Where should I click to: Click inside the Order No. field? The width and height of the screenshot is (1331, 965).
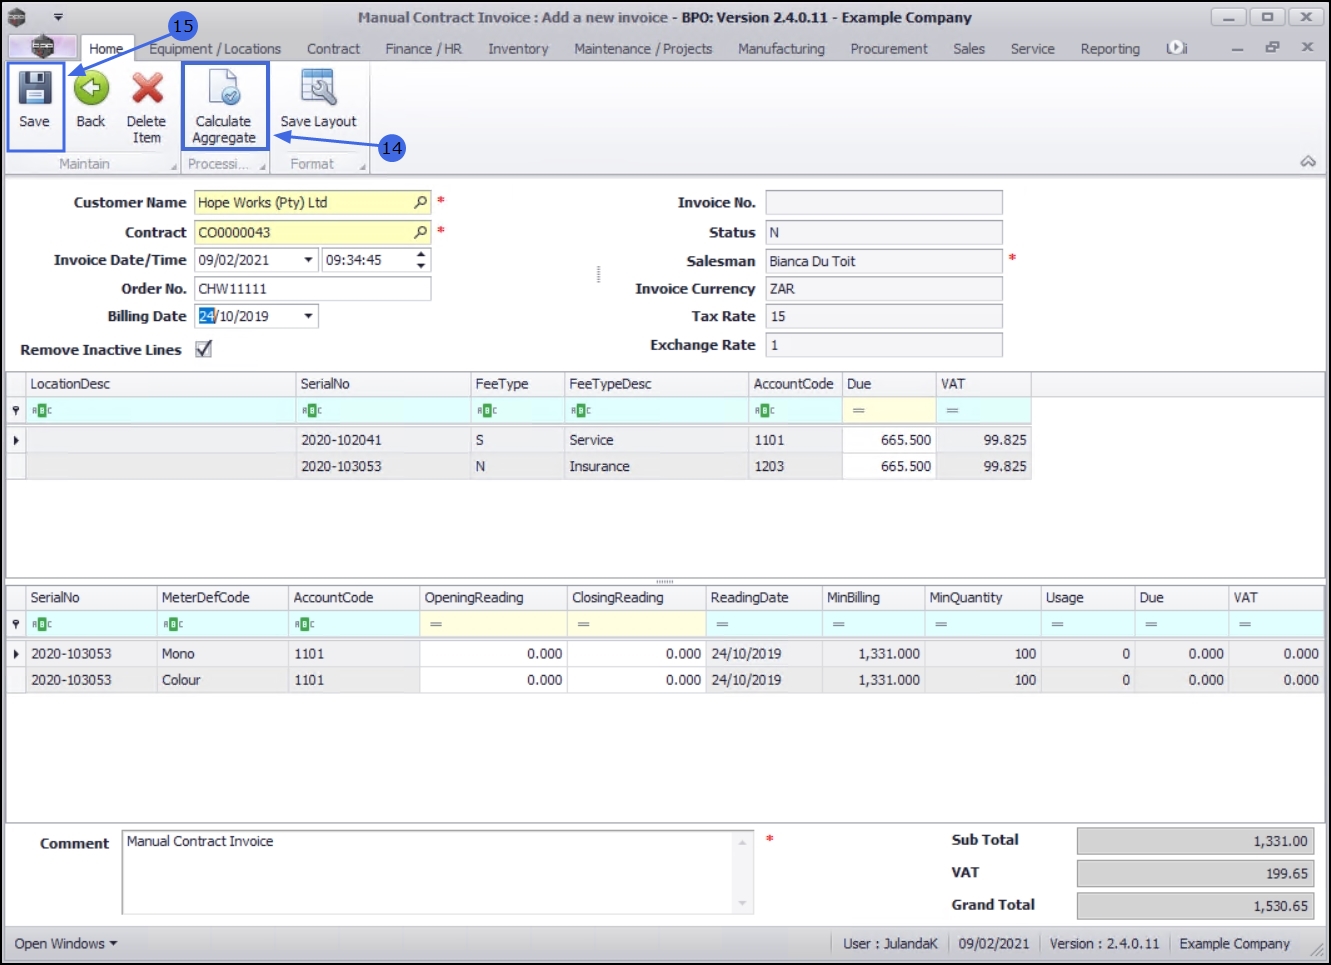pyautogui.click(x=312, y=289)
